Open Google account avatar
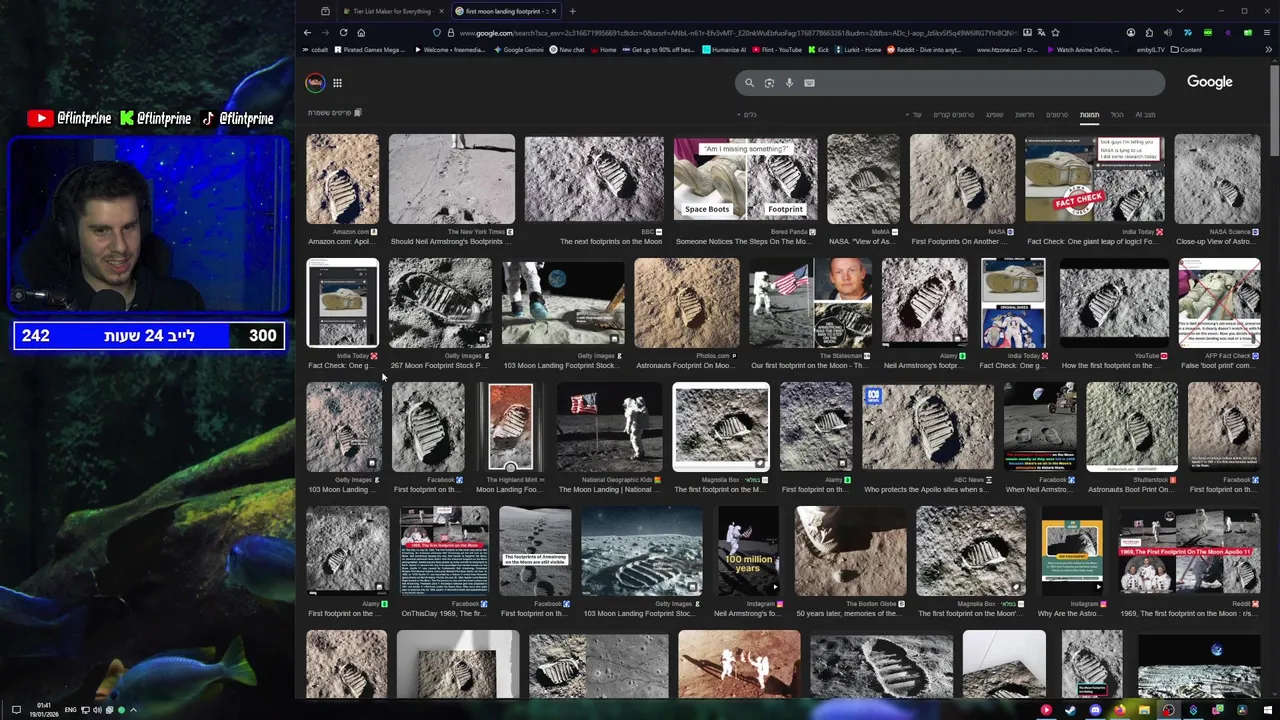This screenshot has height=720, width=1280. tap(314, 83)
